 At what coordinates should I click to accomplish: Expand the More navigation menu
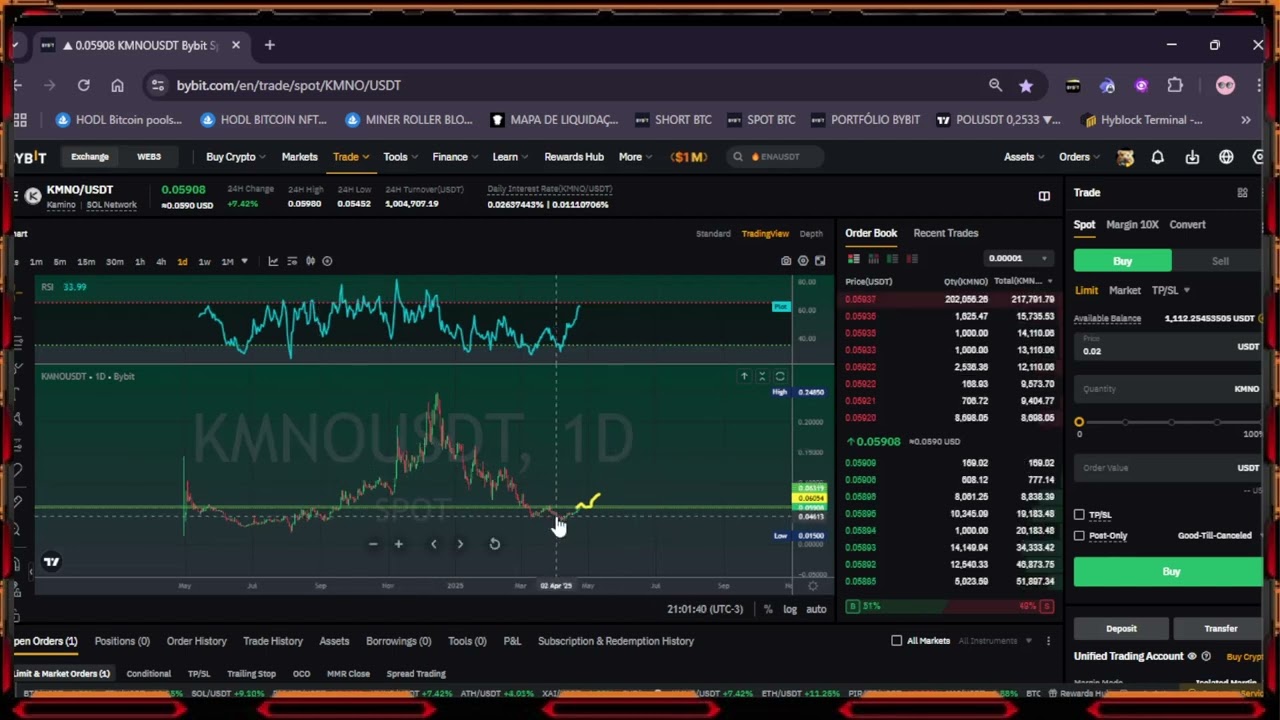coord(635,157)
